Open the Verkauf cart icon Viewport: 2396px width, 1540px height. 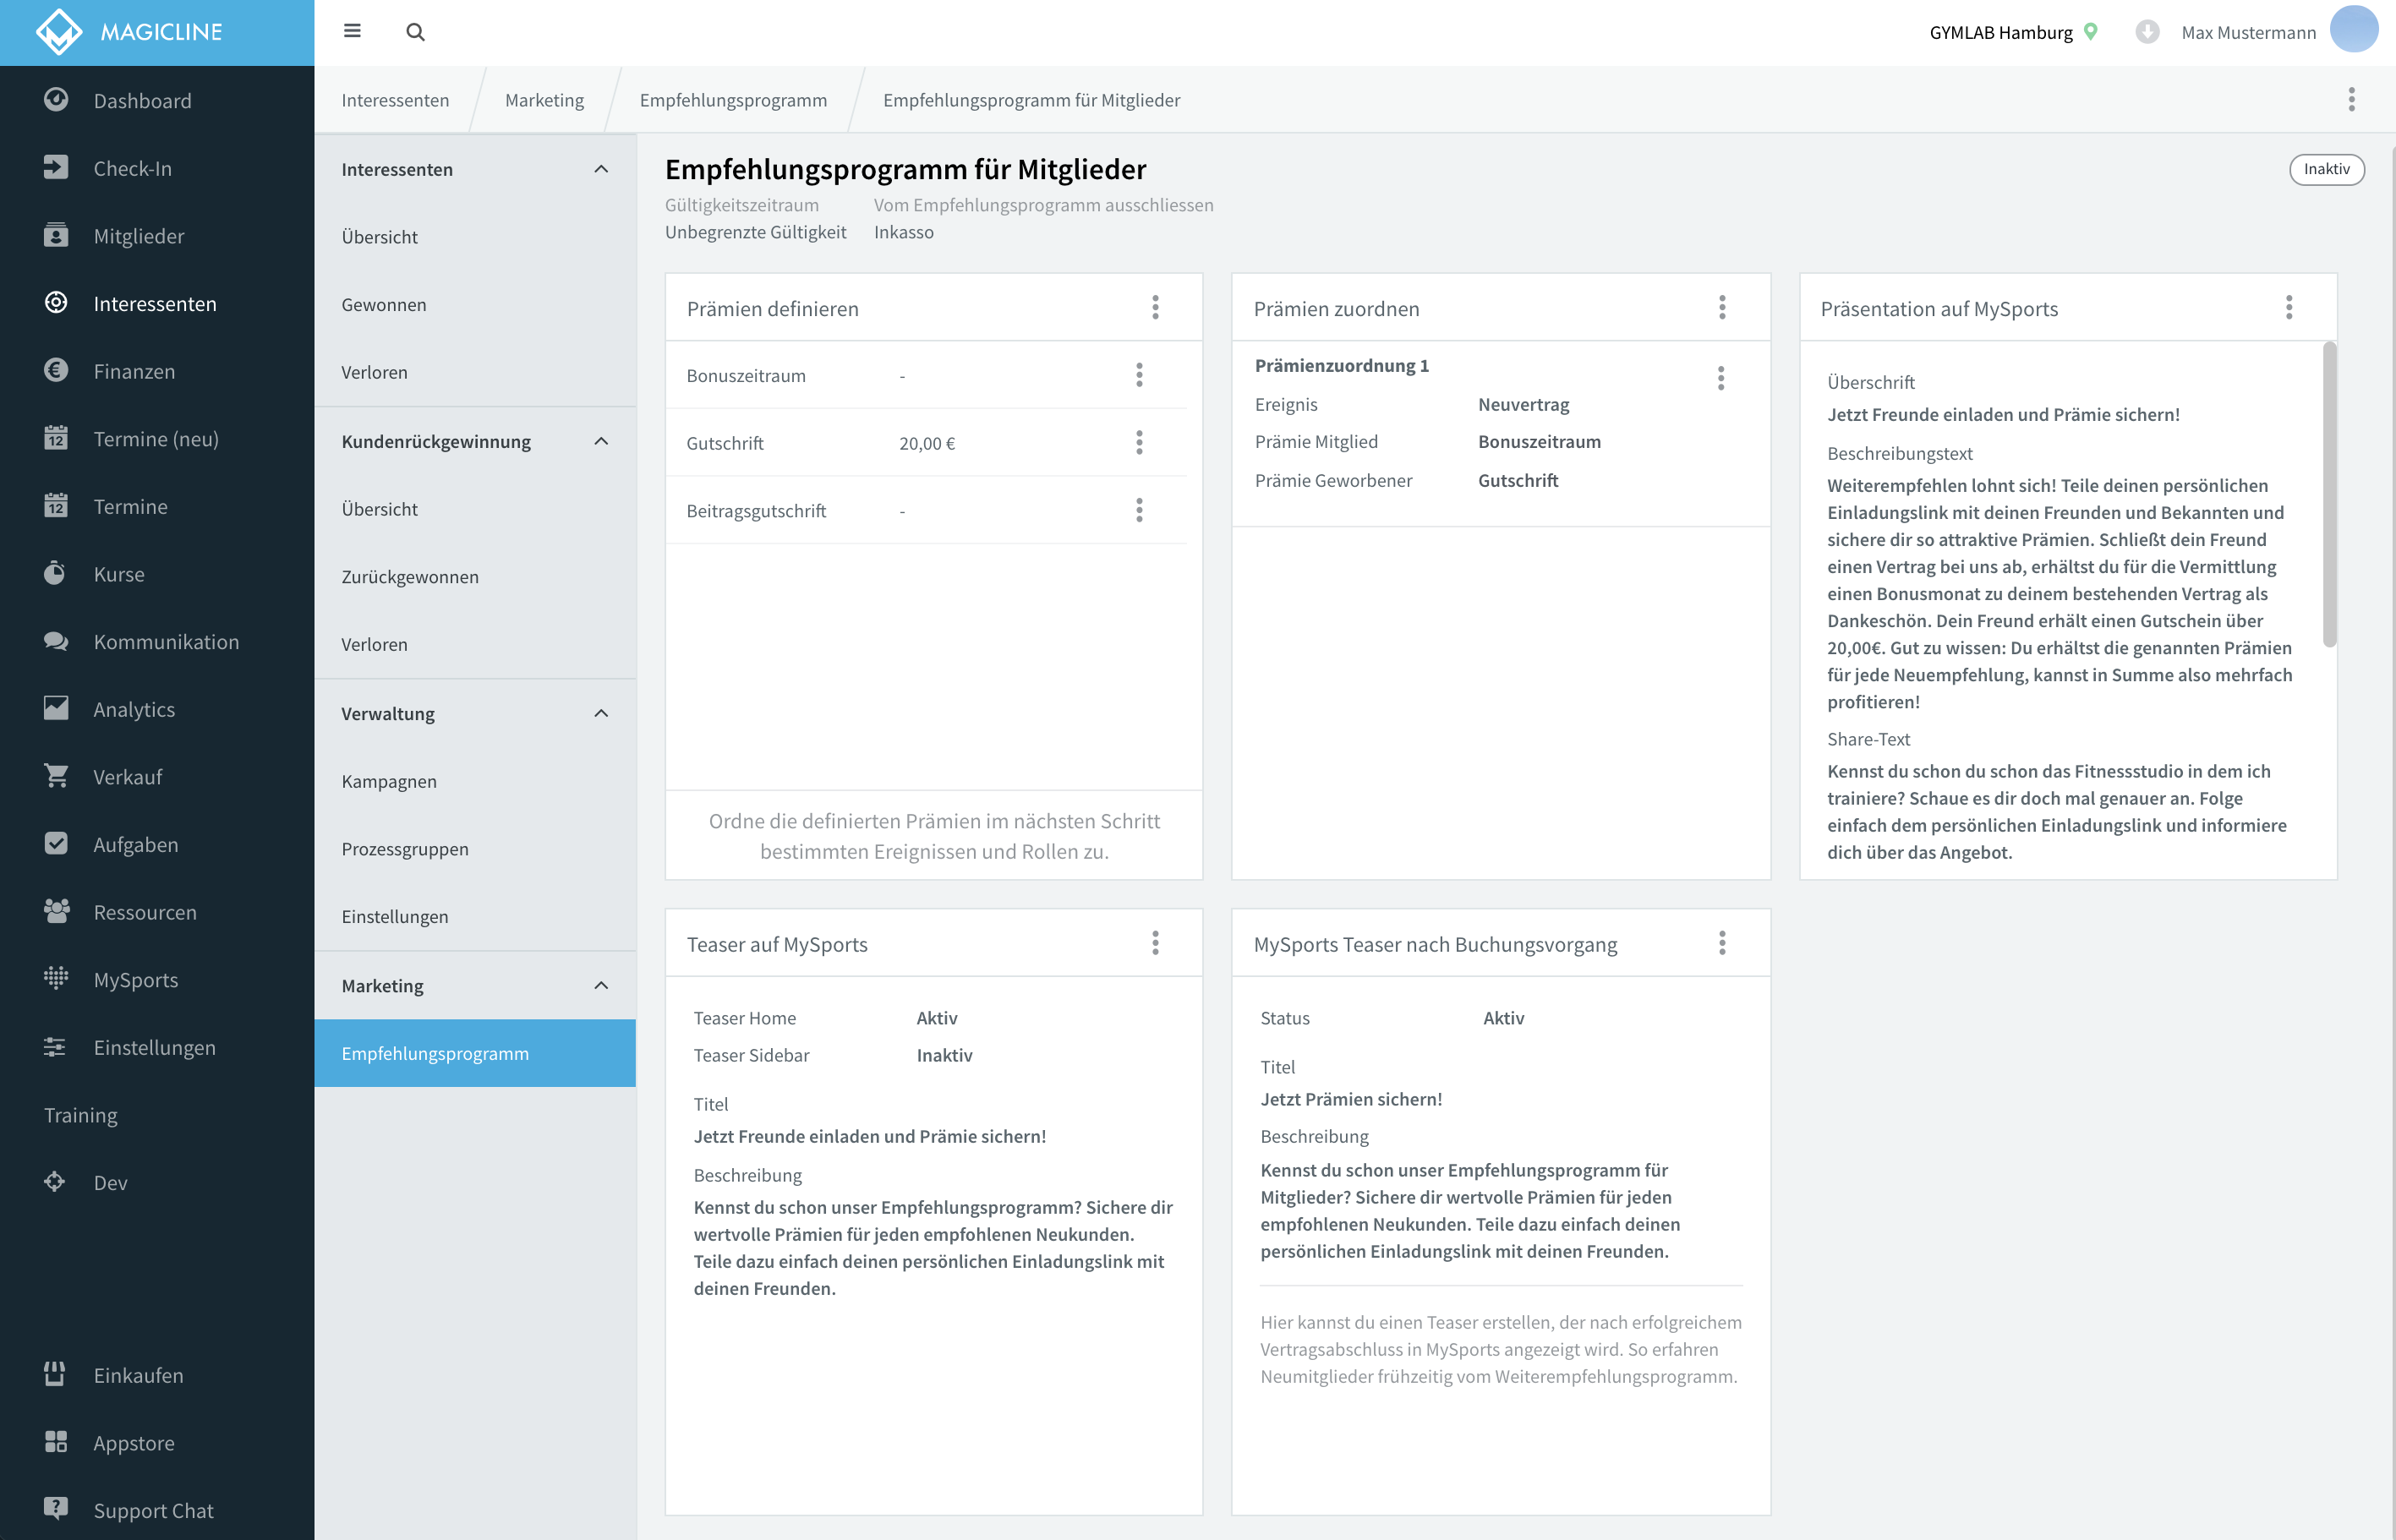click(x=56, y=776)
